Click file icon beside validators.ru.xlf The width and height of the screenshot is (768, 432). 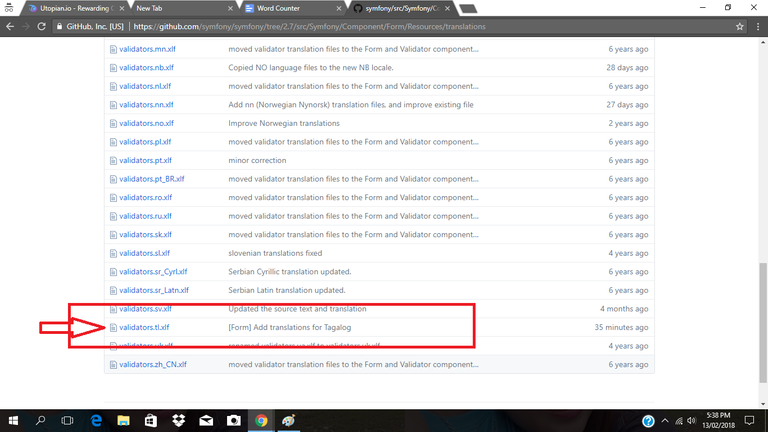[113, 216]
